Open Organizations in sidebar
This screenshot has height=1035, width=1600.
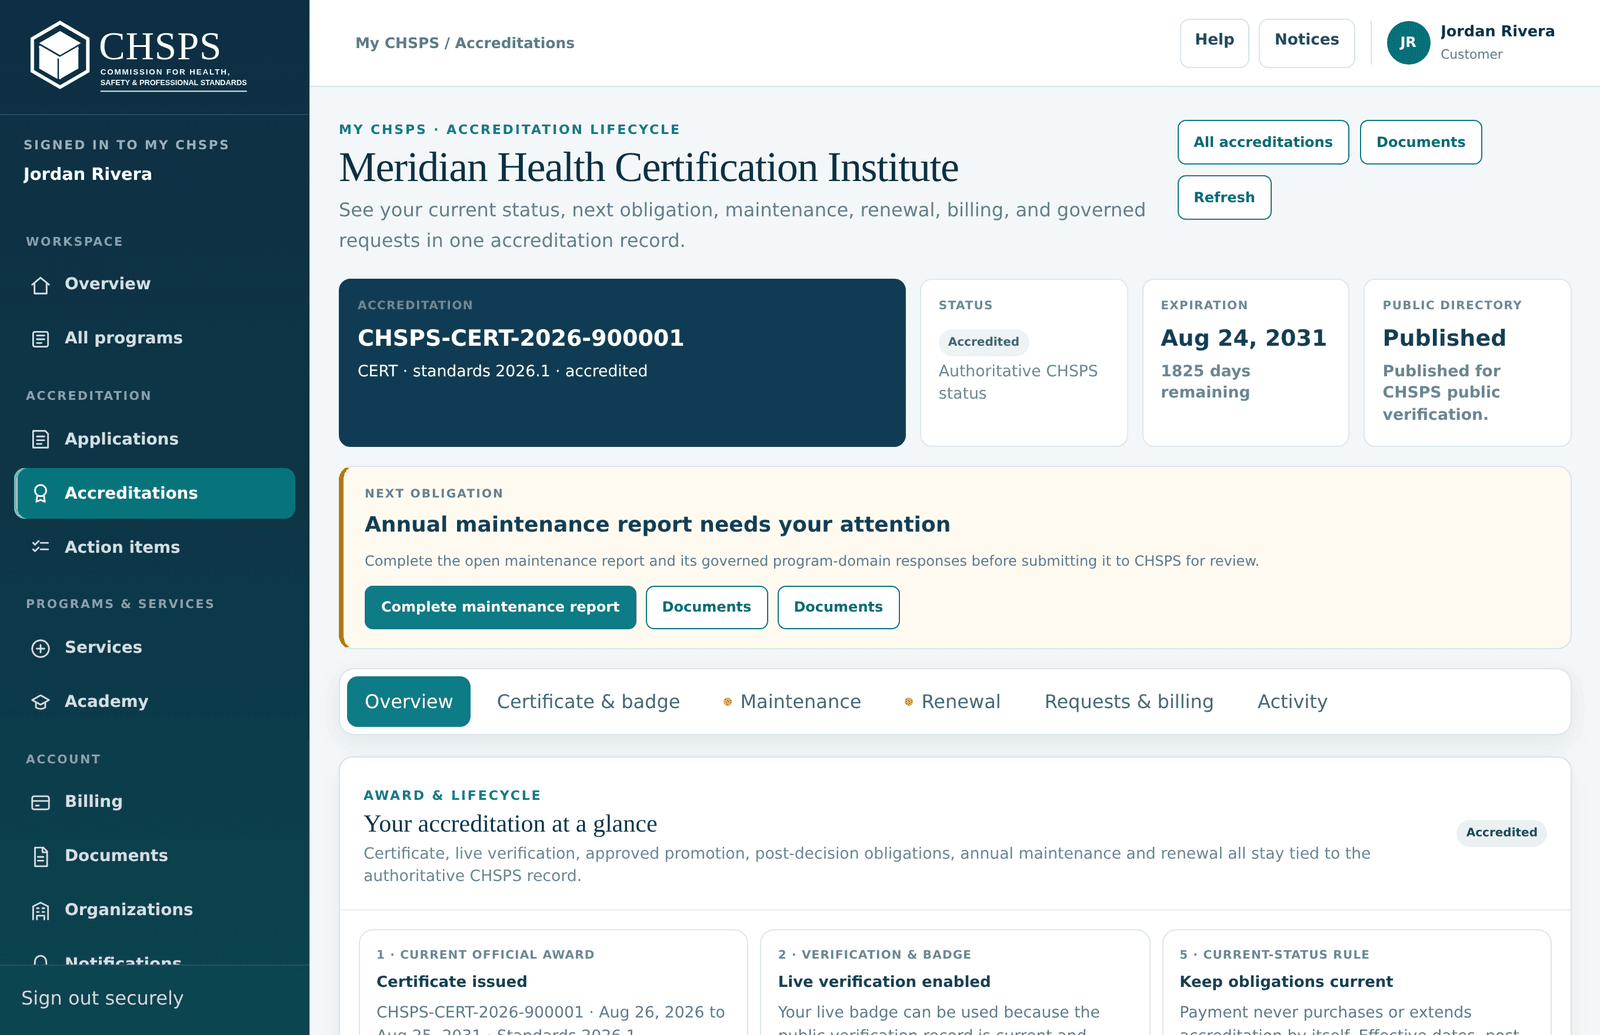pos(155,909)
